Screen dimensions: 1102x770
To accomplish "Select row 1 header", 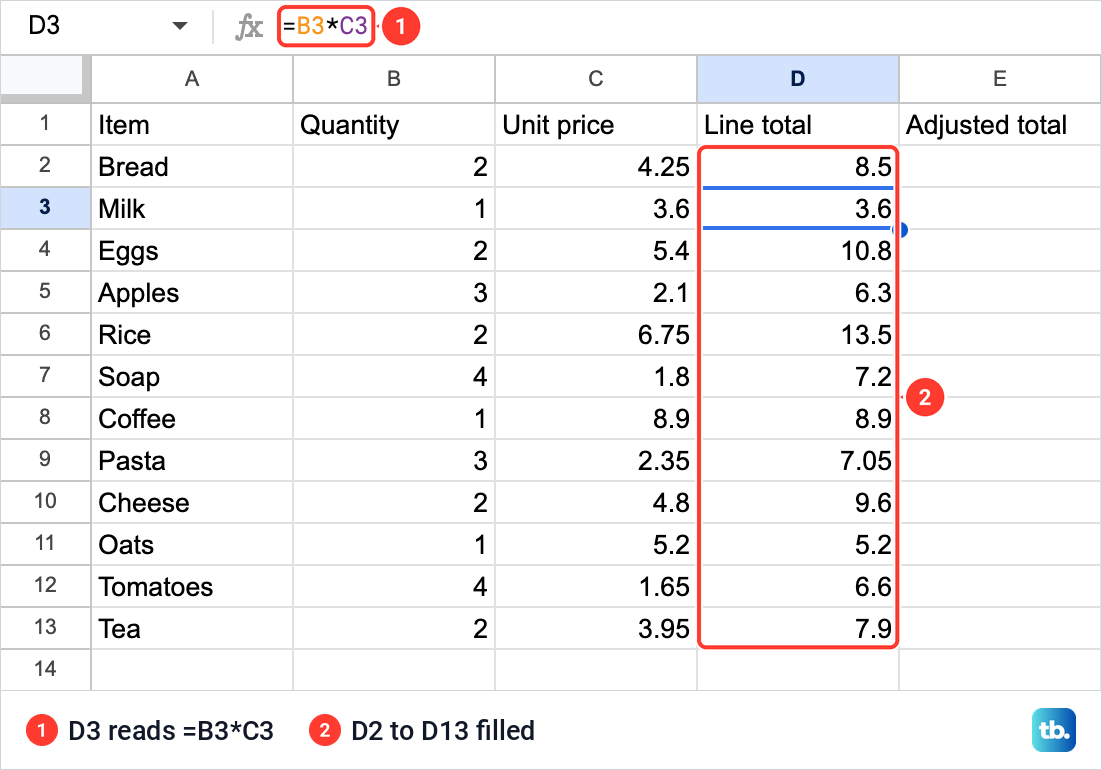I will (x=45, y=124).
